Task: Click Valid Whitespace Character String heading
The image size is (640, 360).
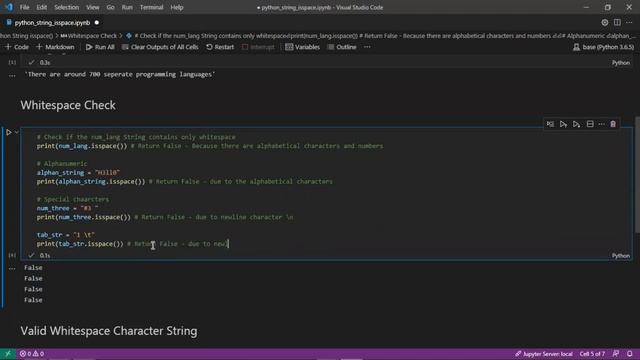Action: click(x=109, y=331)
